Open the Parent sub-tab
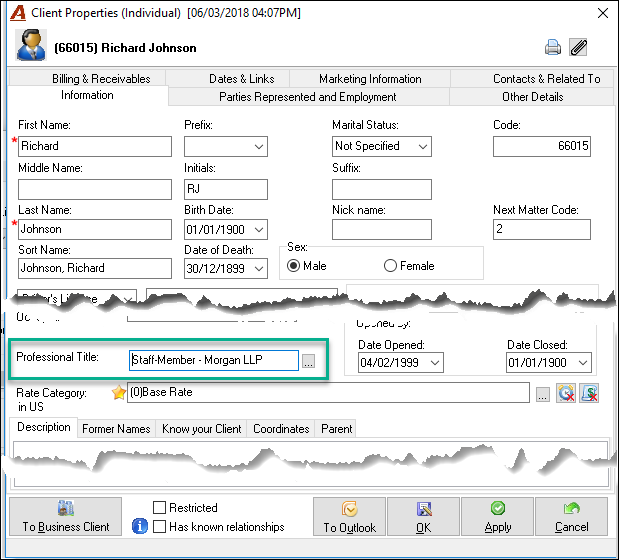Image resolution: width=619 pixels, height=560 pixels. [336, 429]
